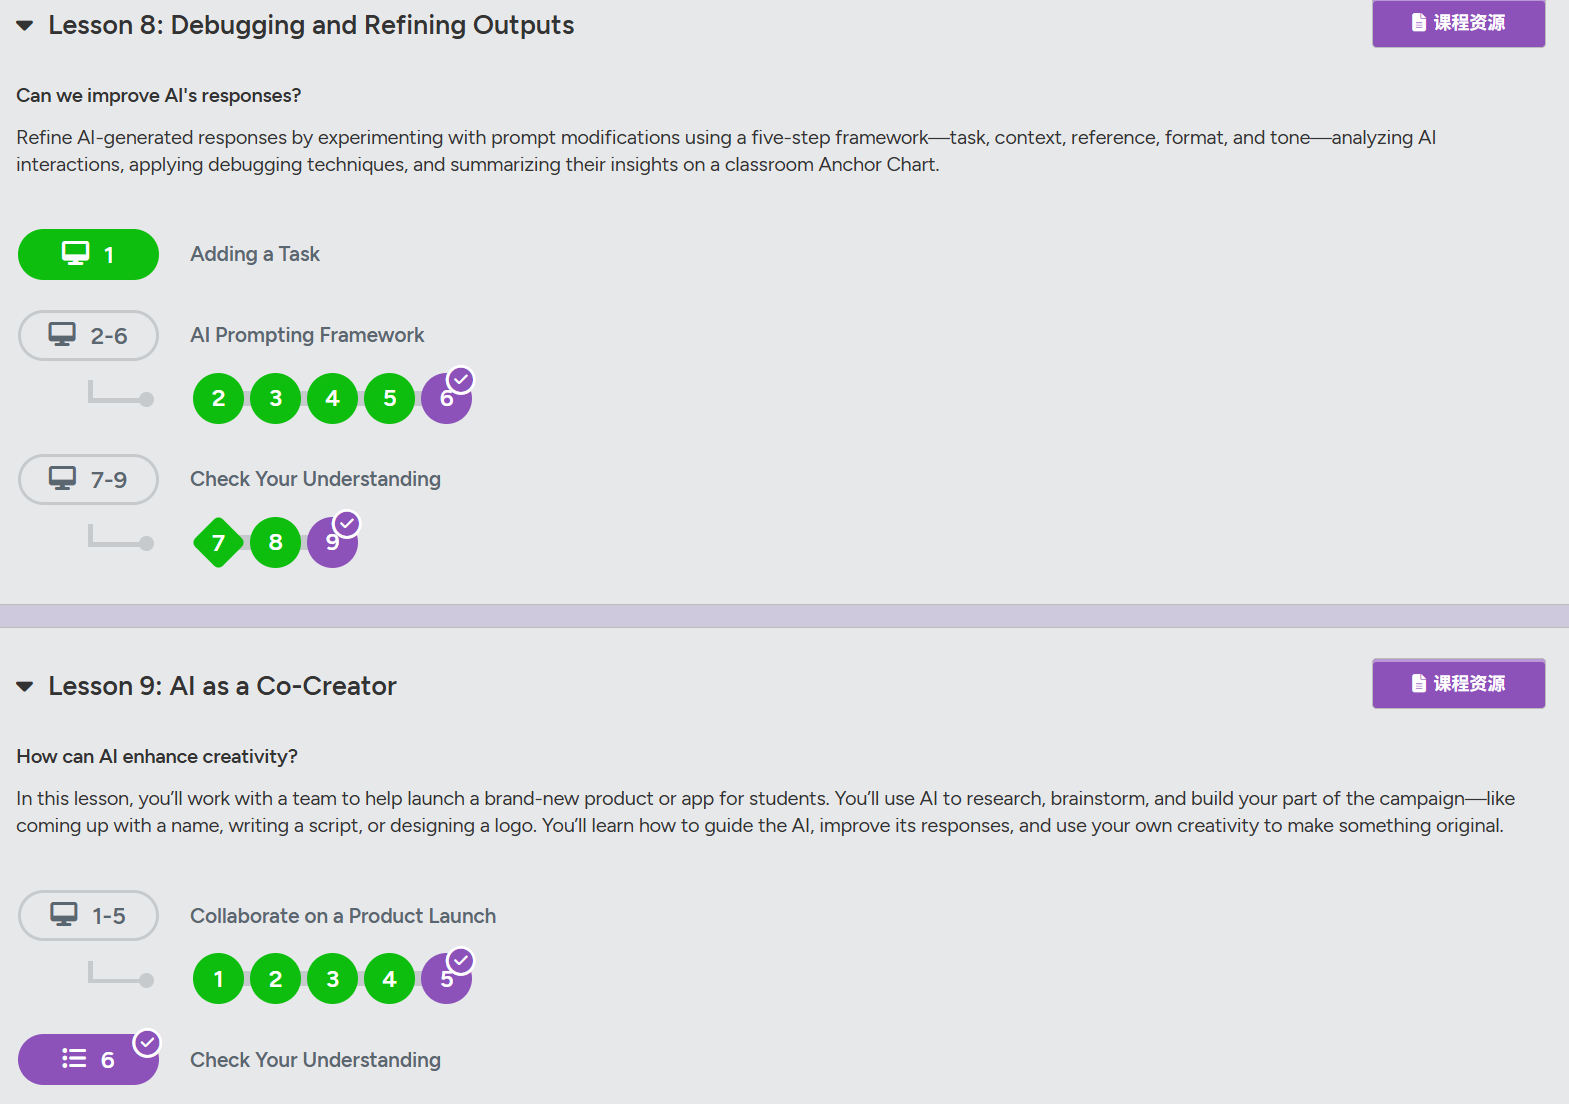Select level 2 bubble in AI Prompting Framework
This screenshot has width=1569, height=1104.
pos(218,398)
